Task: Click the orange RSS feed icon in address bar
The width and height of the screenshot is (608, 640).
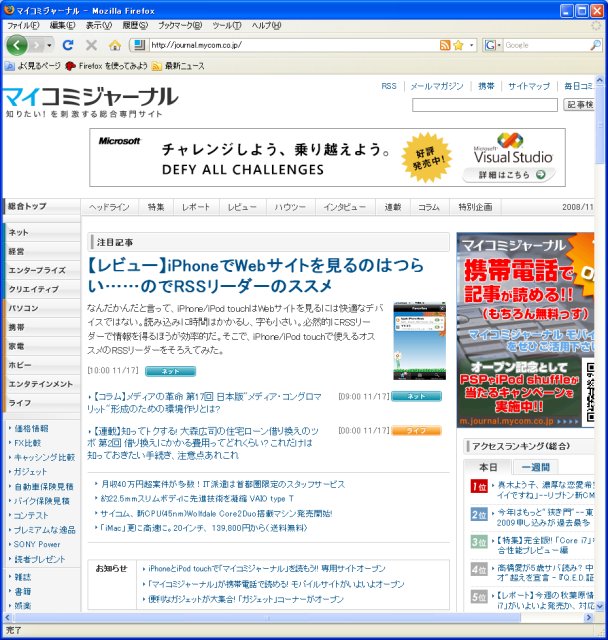Action: [445, 45]
